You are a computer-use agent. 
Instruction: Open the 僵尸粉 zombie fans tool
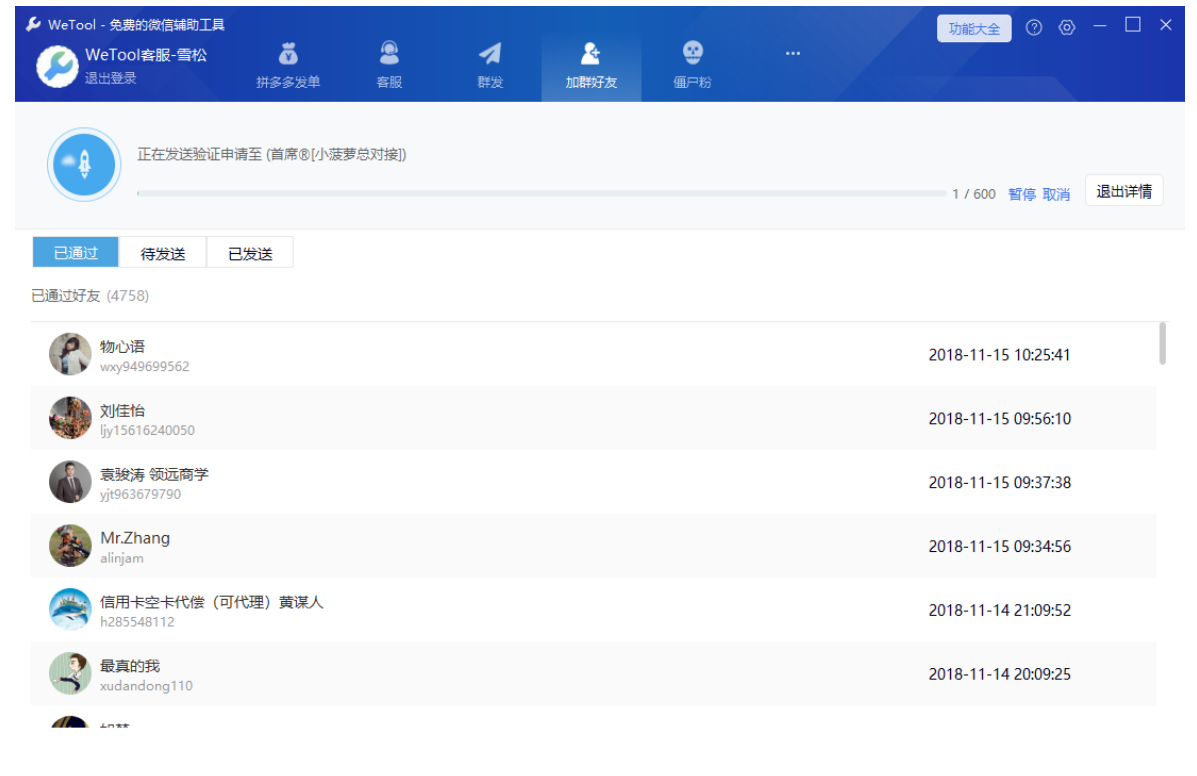(692, 66)
